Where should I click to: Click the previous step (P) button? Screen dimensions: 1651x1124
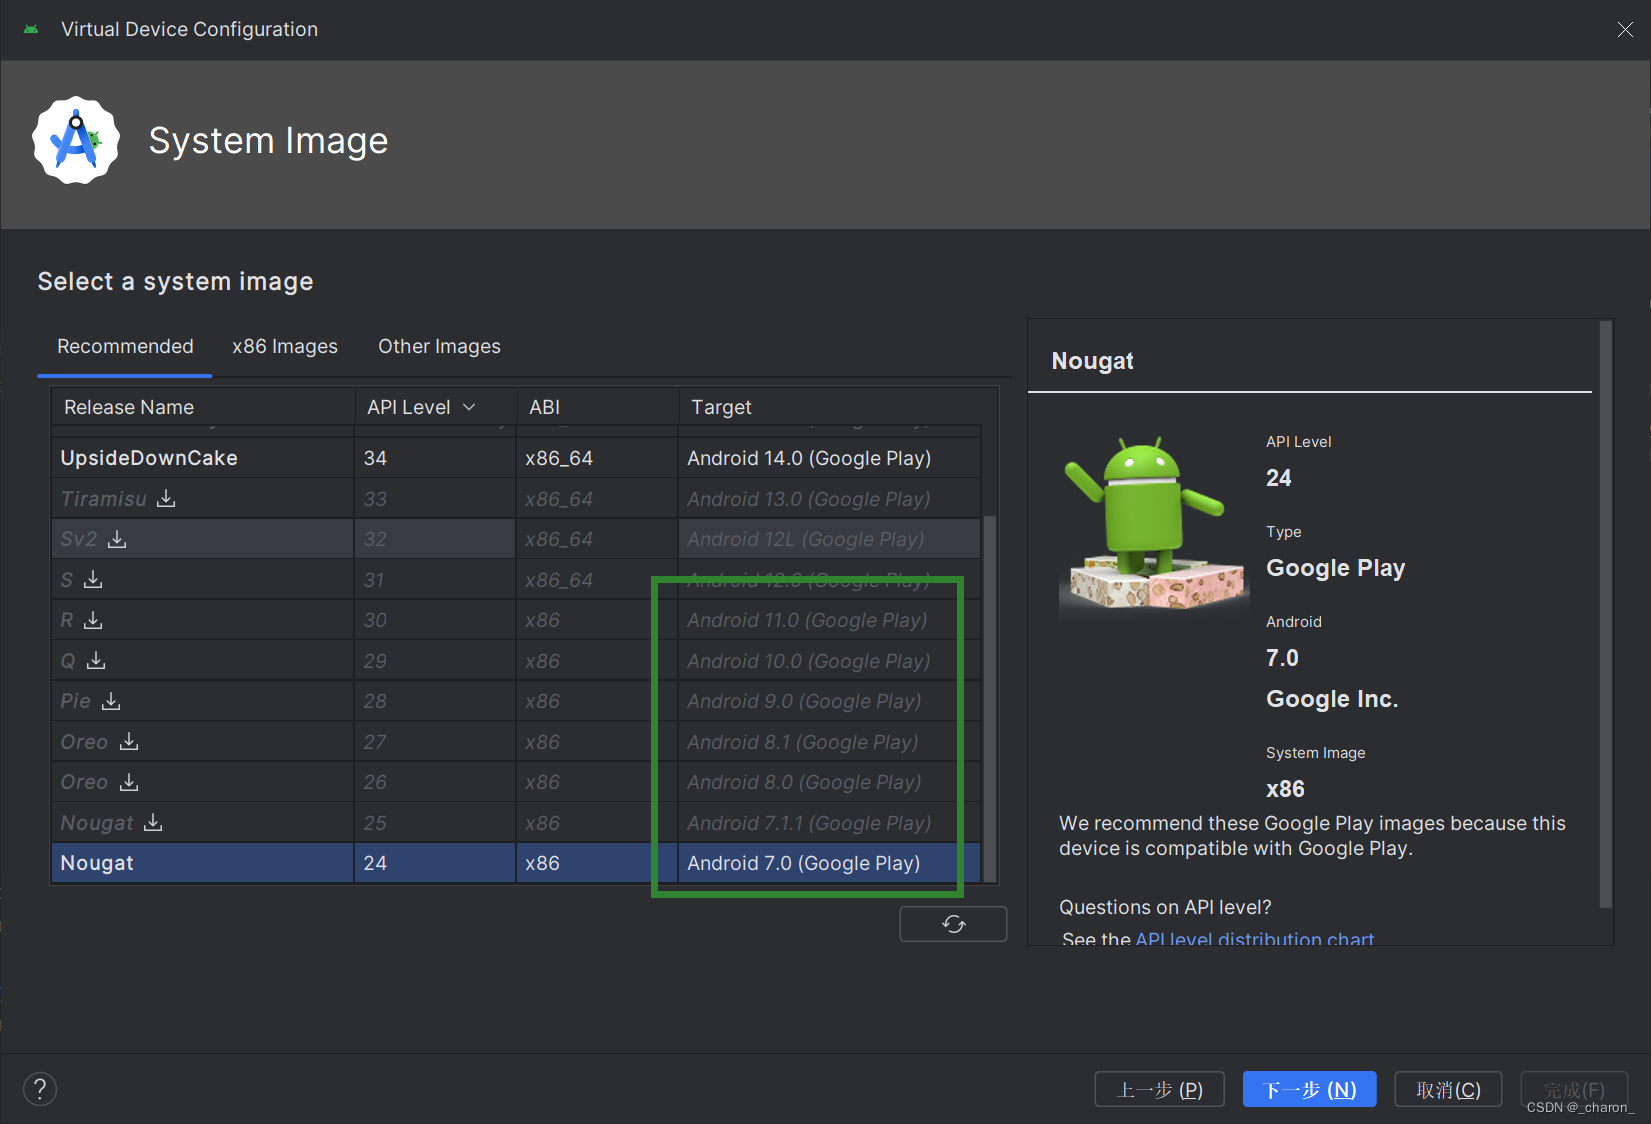[1160, 1089]
